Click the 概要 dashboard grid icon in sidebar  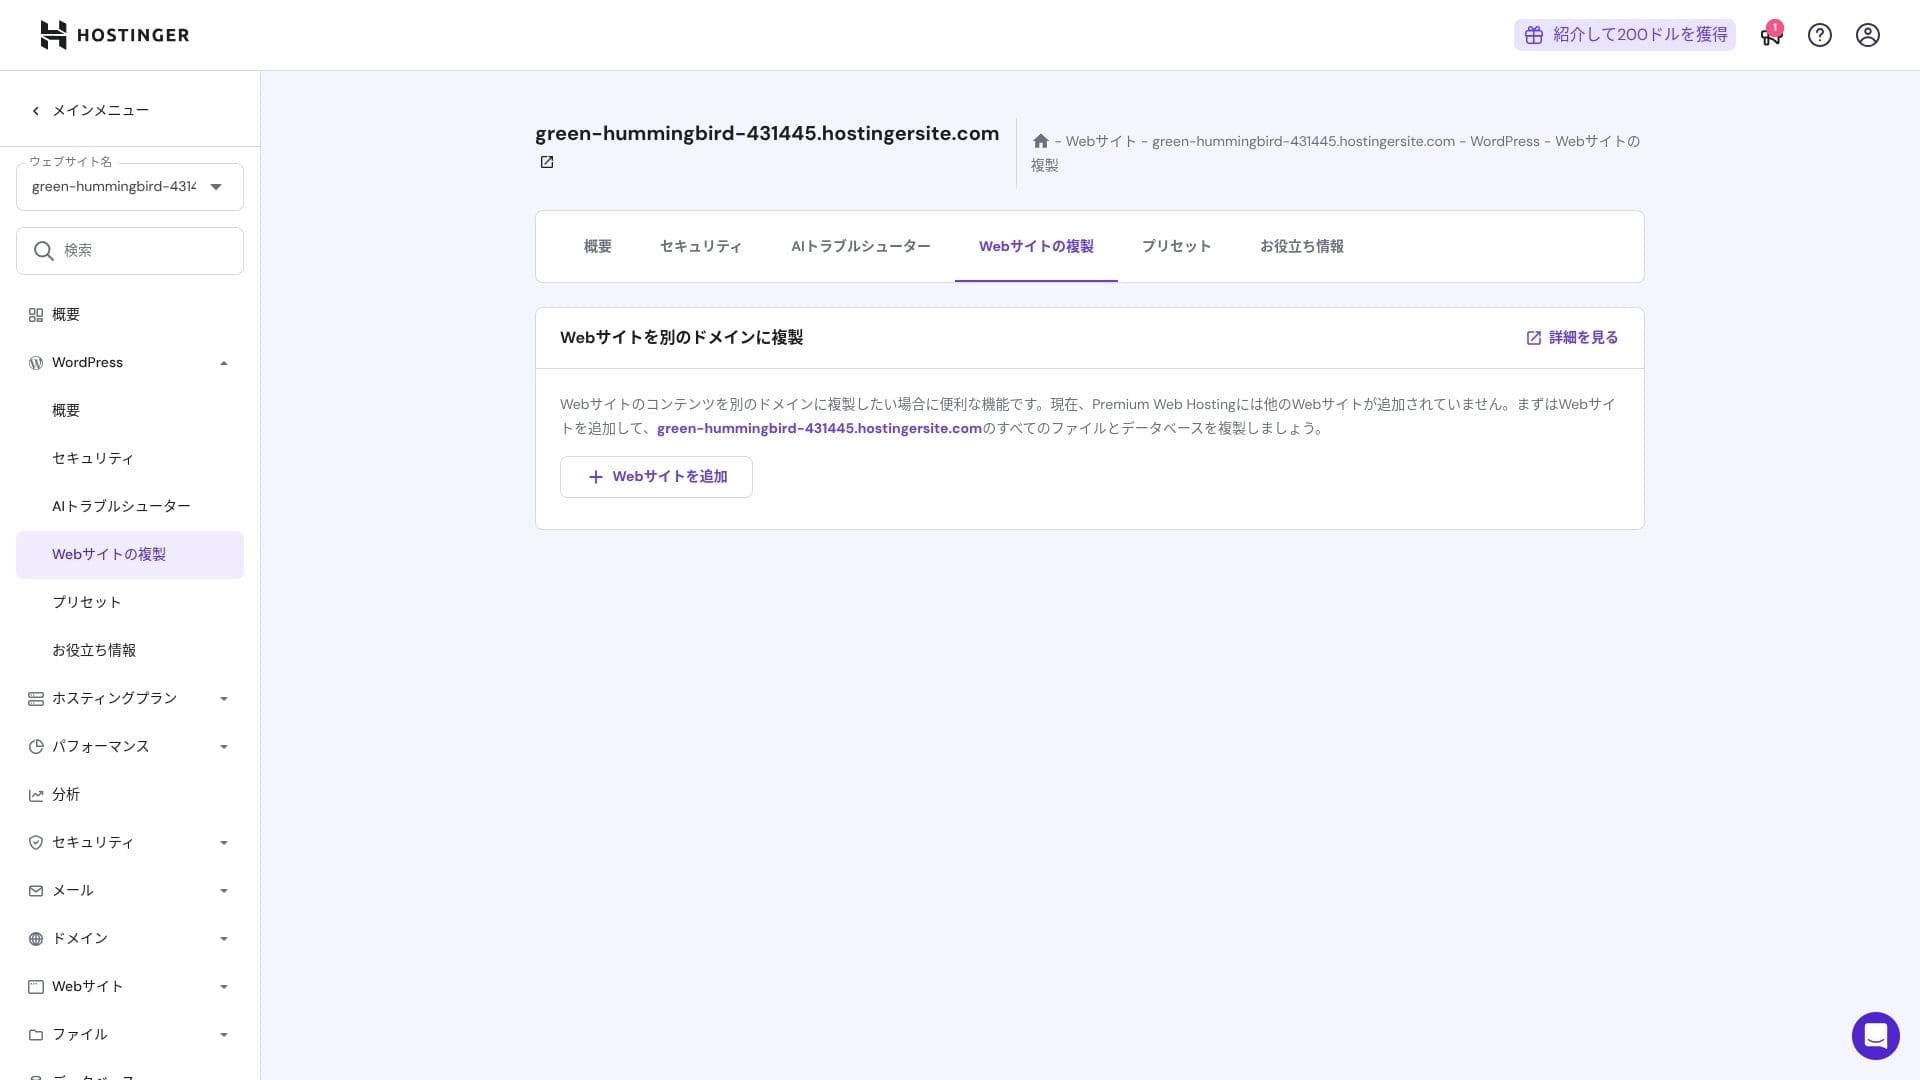pos(36,315)
